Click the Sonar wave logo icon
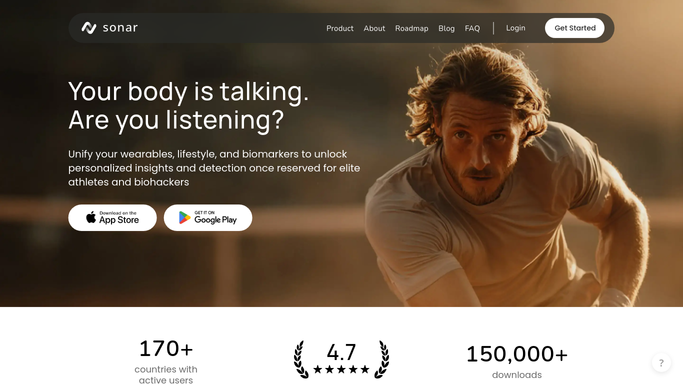The height and width of the screenshot is (384, 683). pos(89,28)
